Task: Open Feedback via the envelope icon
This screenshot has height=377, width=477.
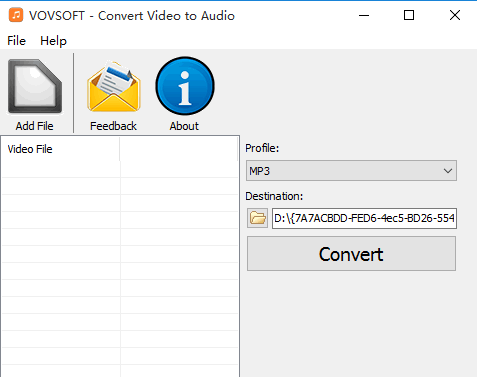Action: coord(114,86)
